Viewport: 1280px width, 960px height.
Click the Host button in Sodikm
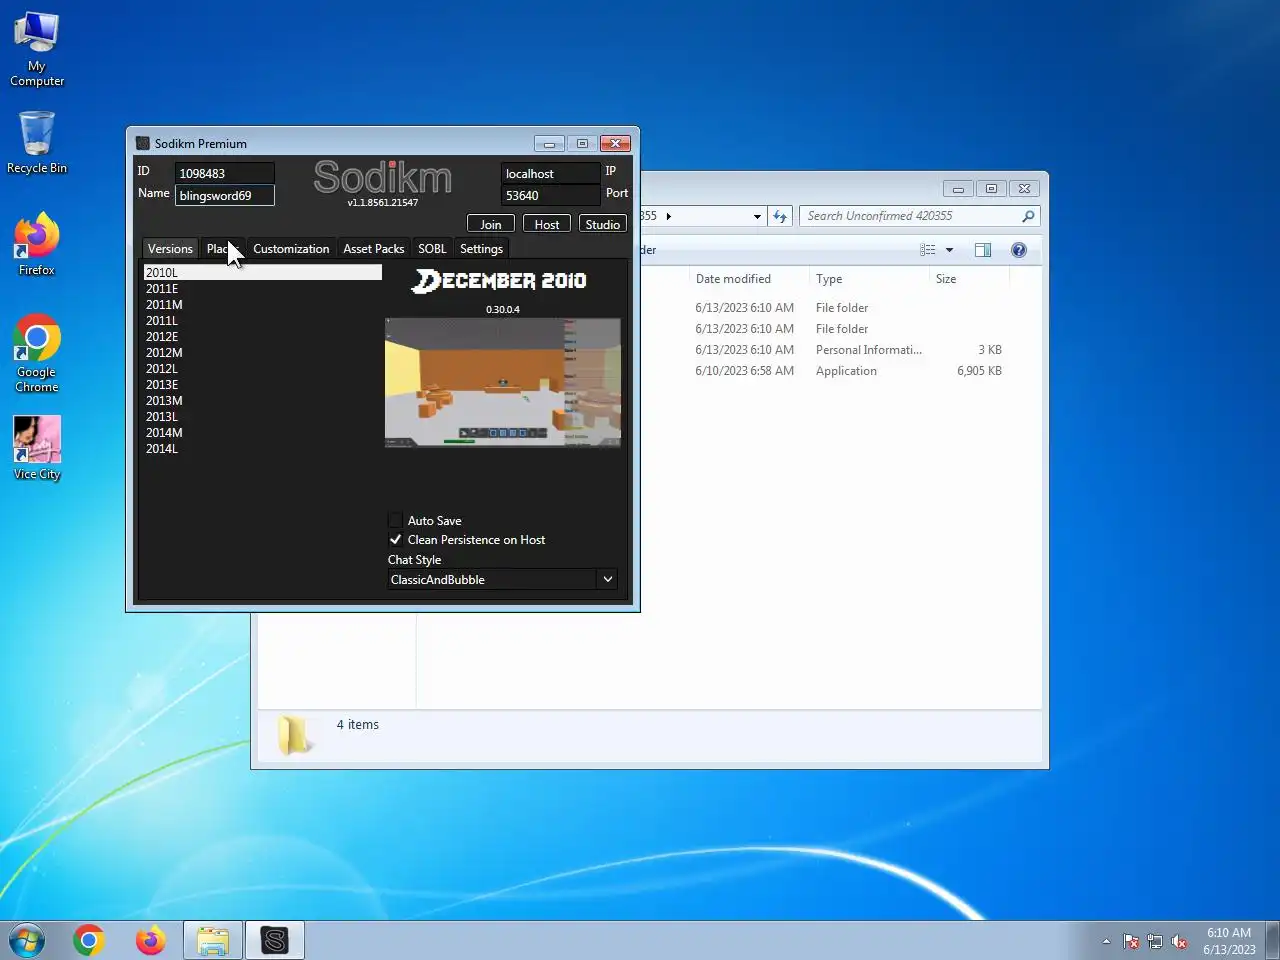point(547,224)
